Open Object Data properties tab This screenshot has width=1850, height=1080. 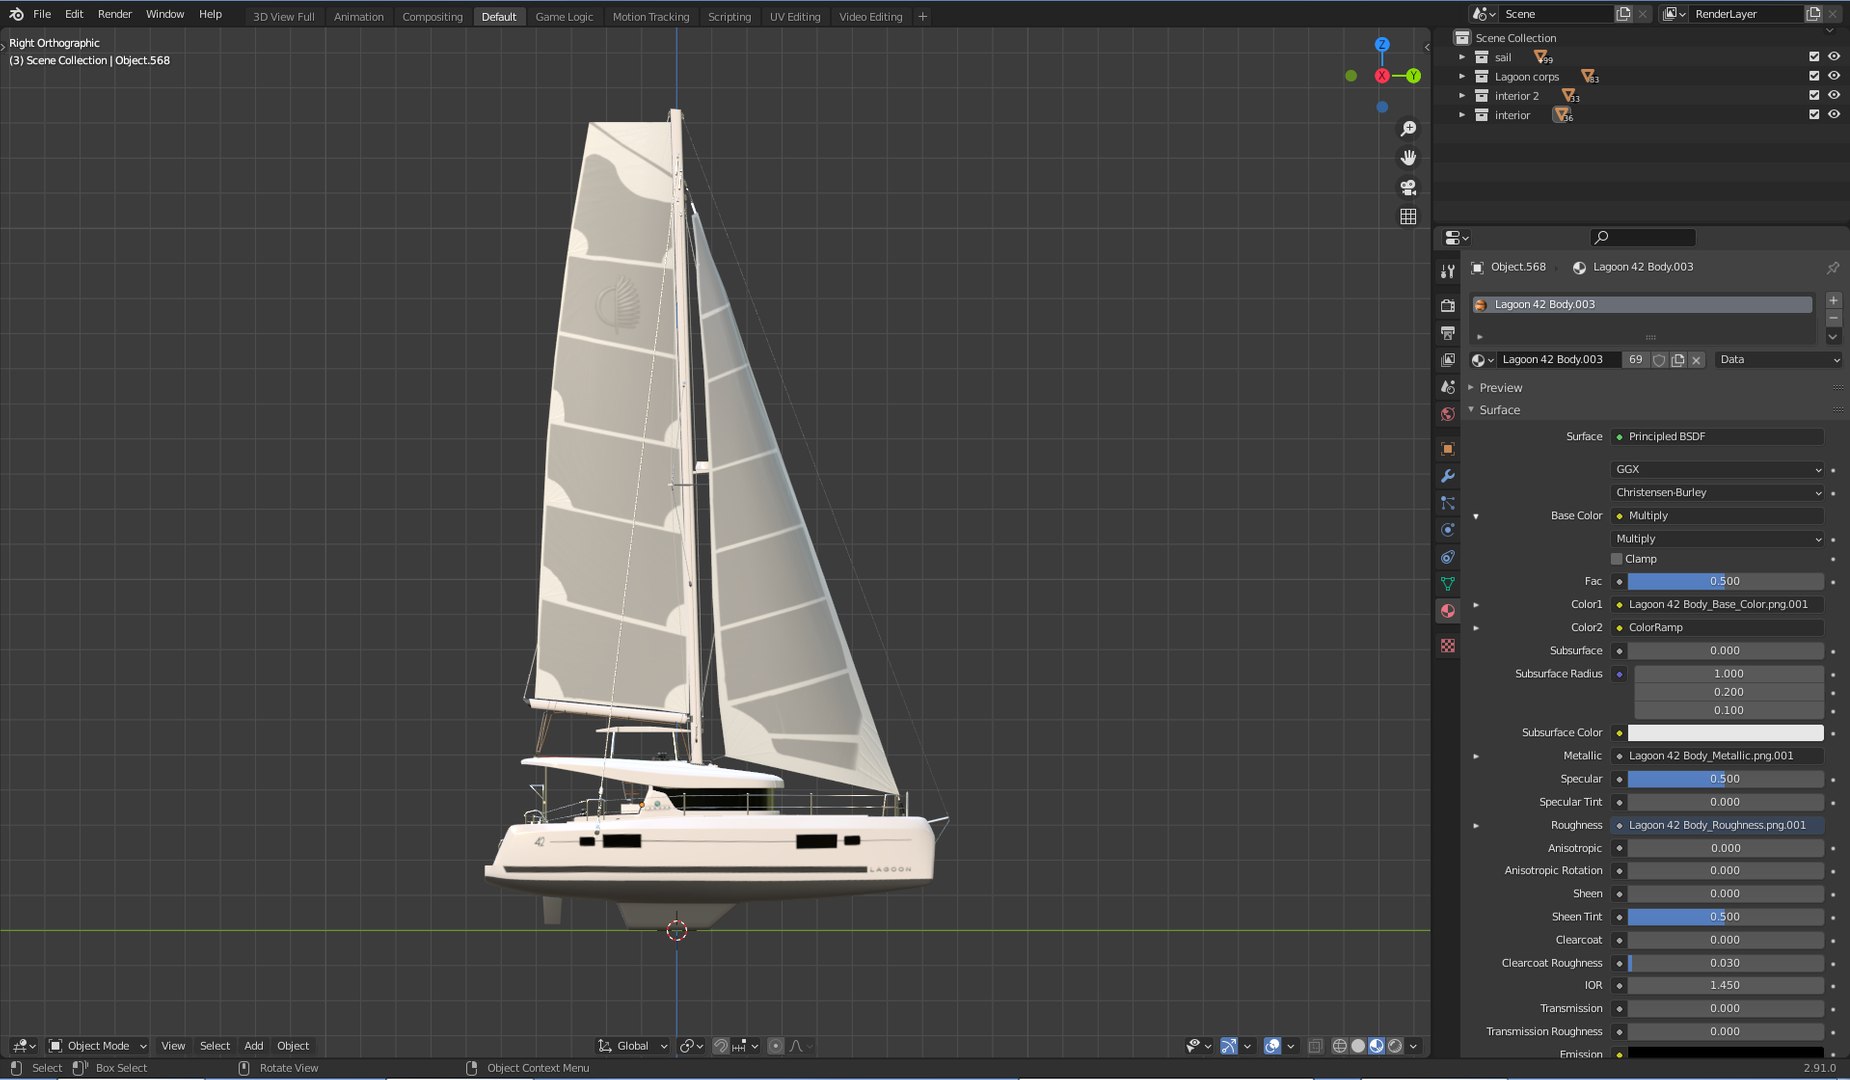point(1447,584)
